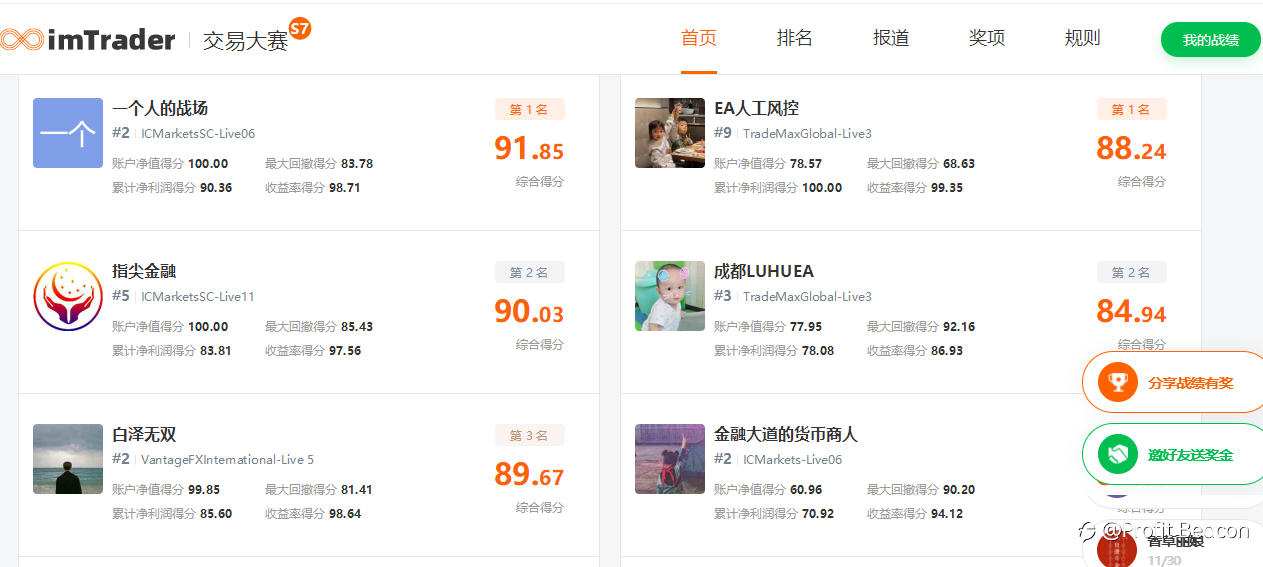Screen dimensions: 1263x567
Task: Click the trophy icon for sharing results
Action: pyautogui.click(x=1117, y=382)
